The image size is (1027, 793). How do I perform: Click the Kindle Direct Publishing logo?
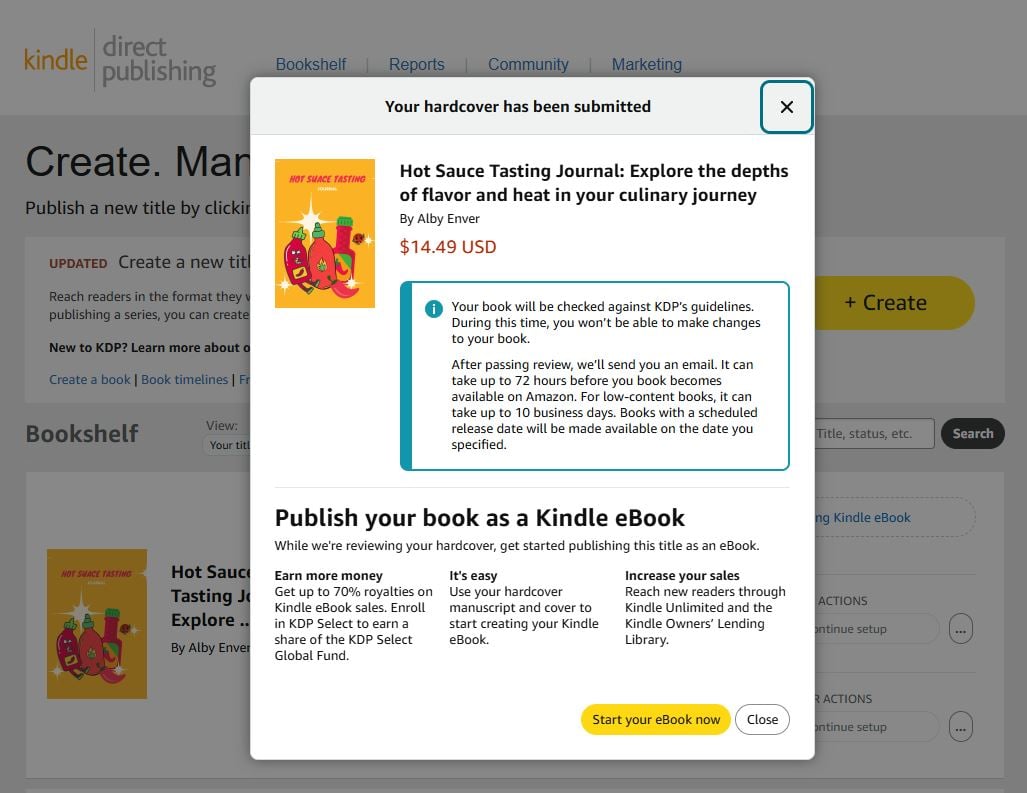[x=120, y=60]
